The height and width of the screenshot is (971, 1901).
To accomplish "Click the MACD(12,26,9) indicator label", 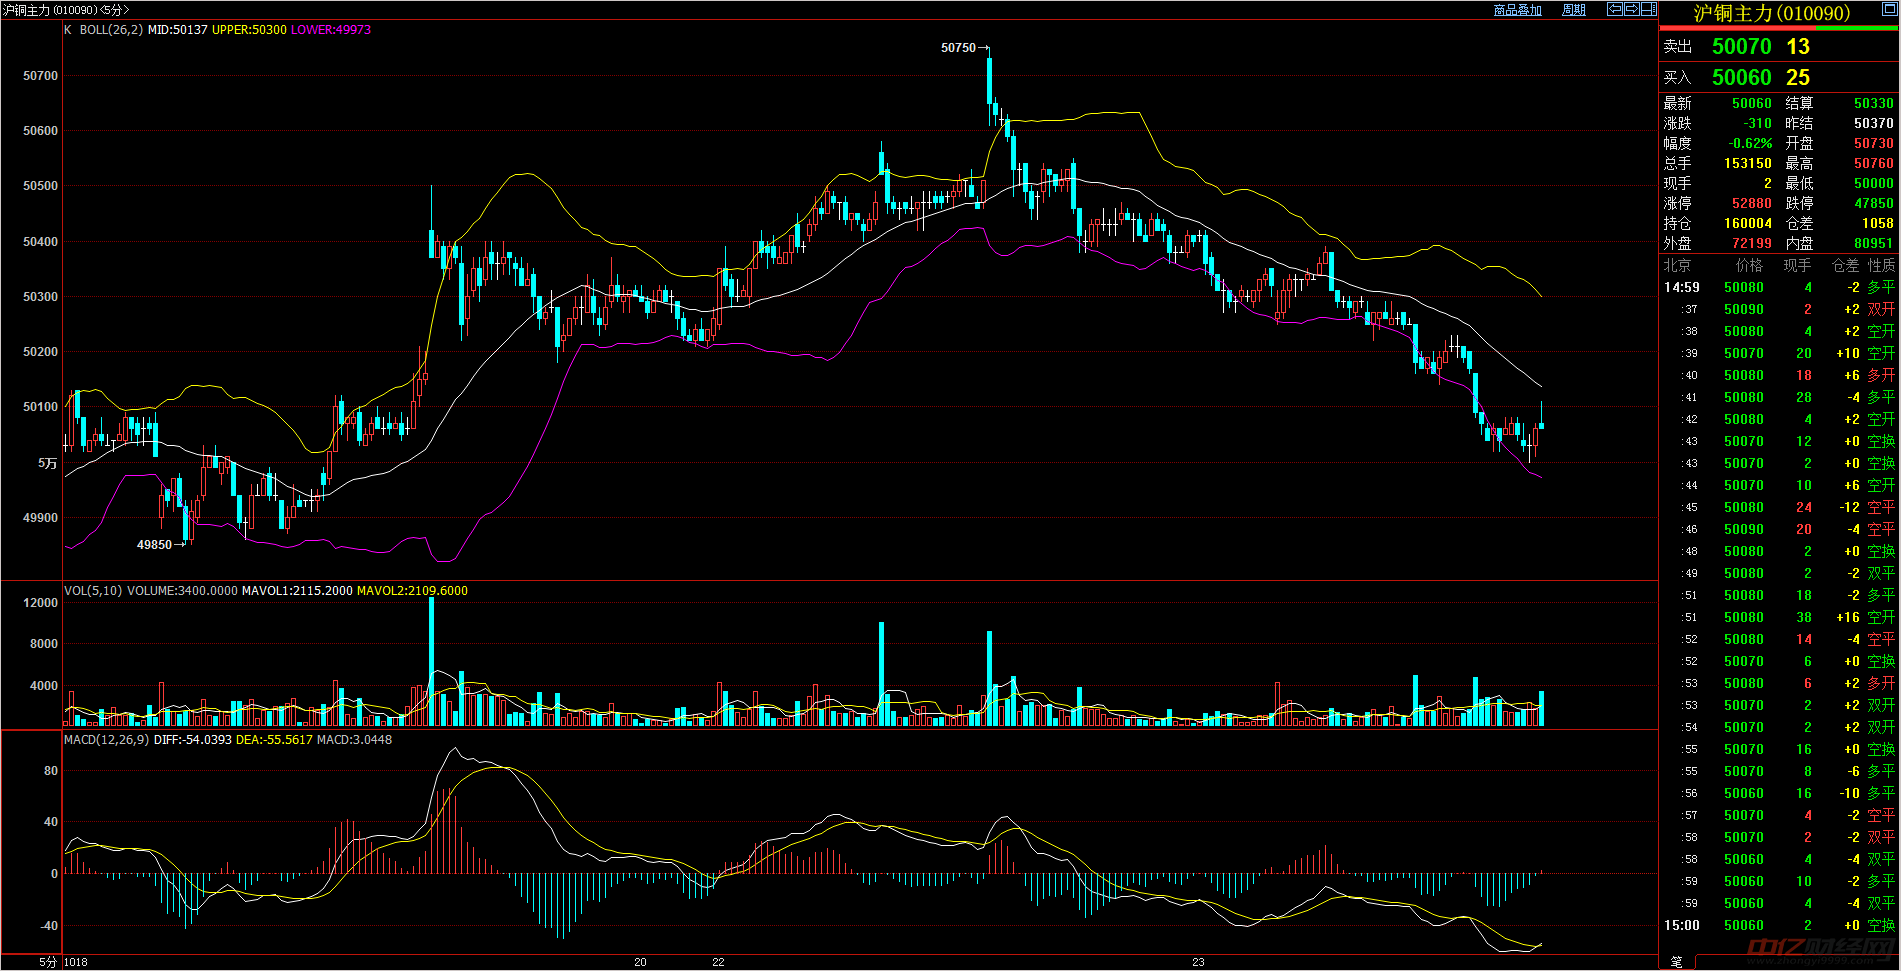I will coord(106,740).
